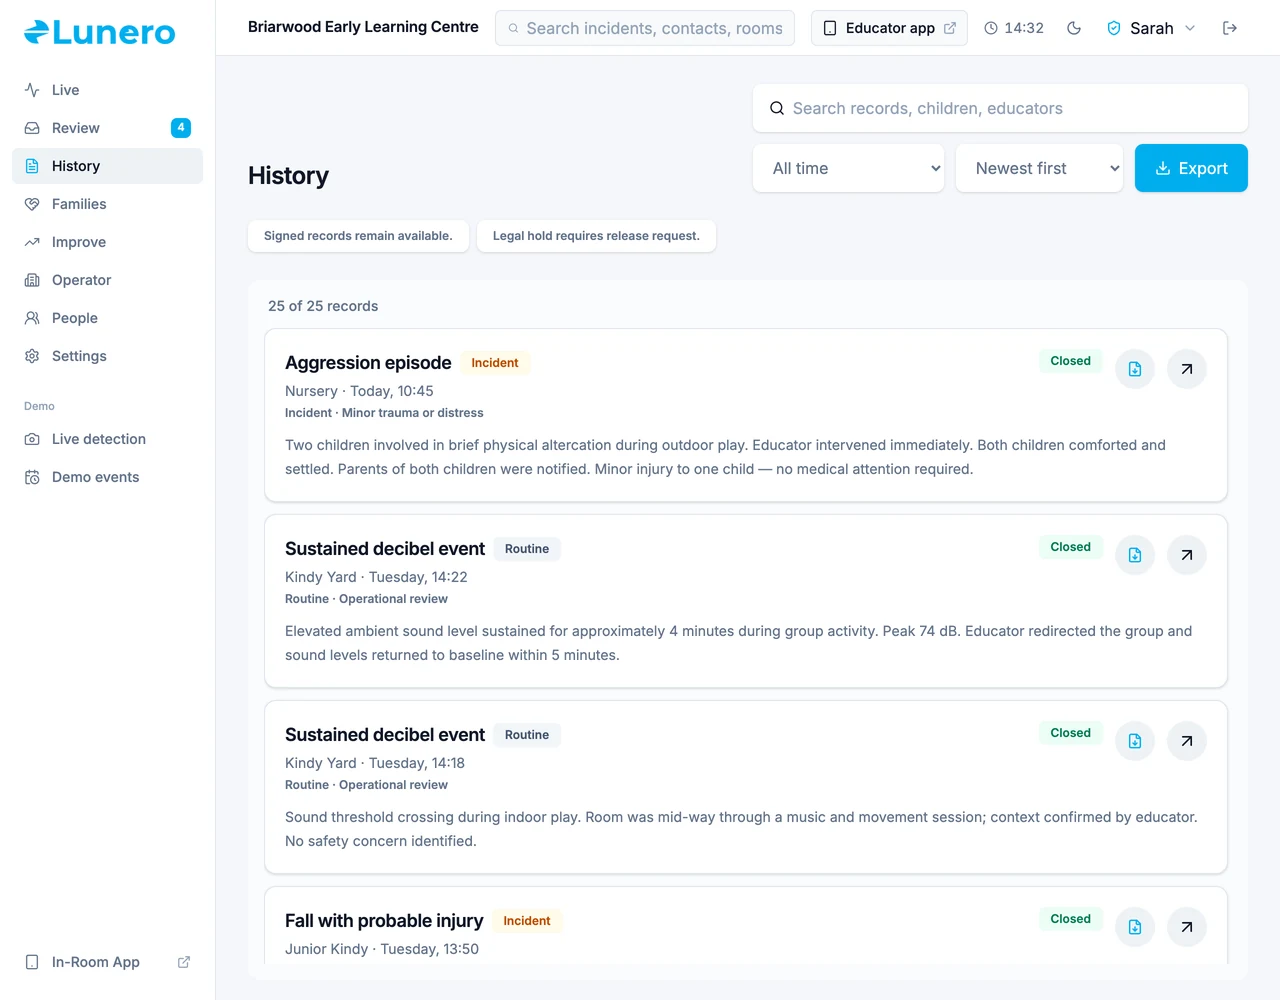Toggle dark mode moon icon
Image resolution: width=1280 pixels, height=1000 pixels.
[1074, 28]
